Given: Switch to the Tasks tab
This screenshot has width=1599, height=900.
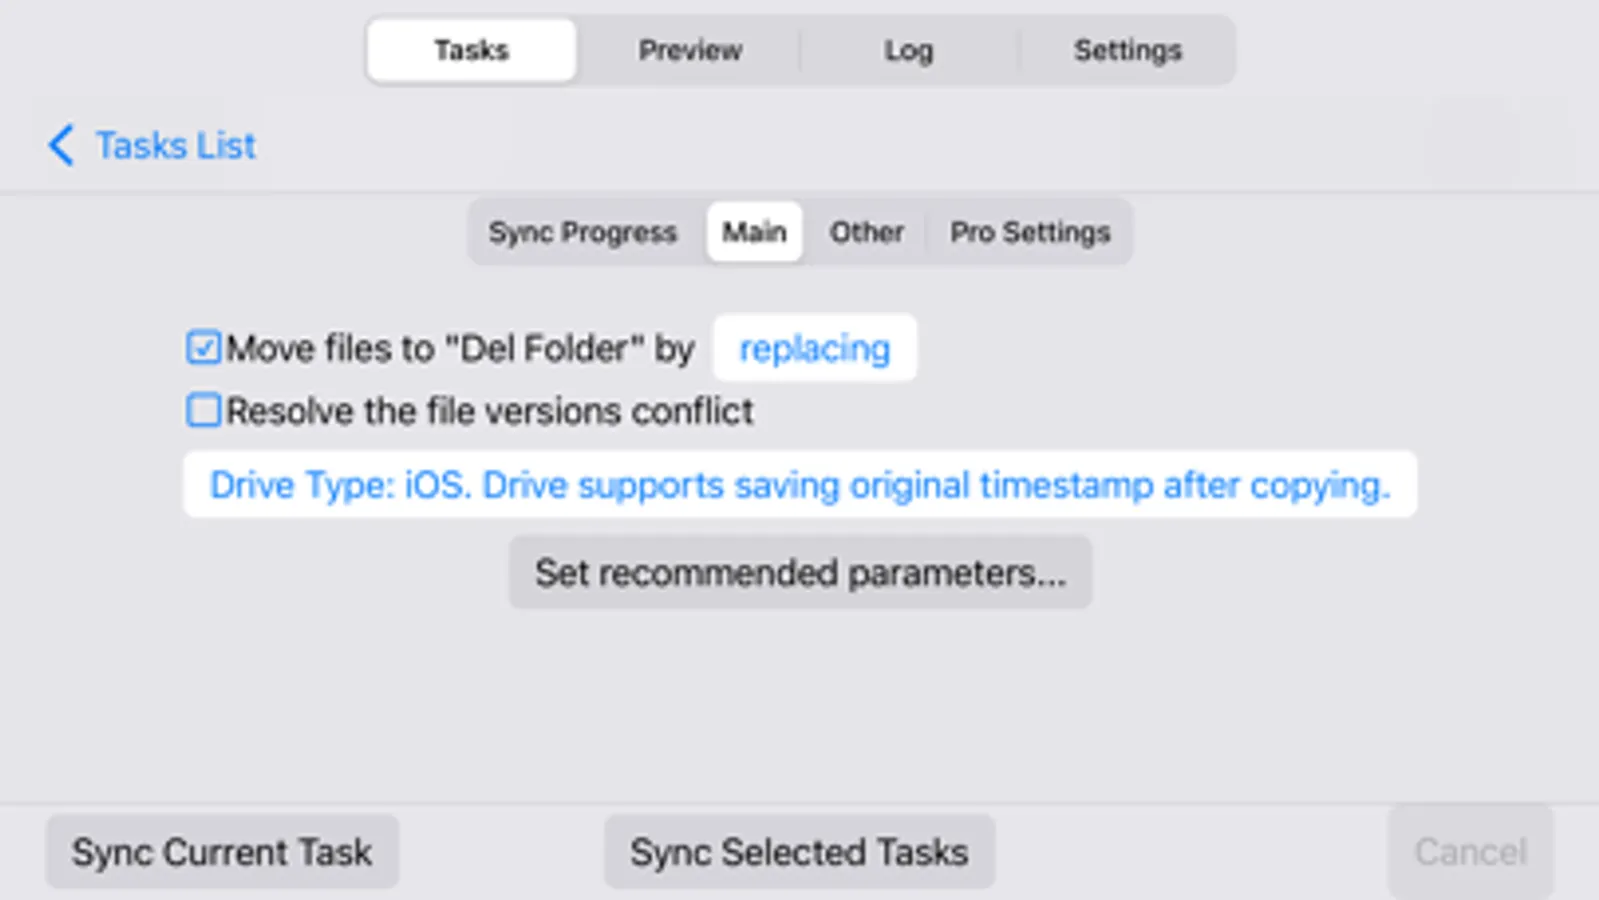Looking at the screenshot, I should point(471,50).
